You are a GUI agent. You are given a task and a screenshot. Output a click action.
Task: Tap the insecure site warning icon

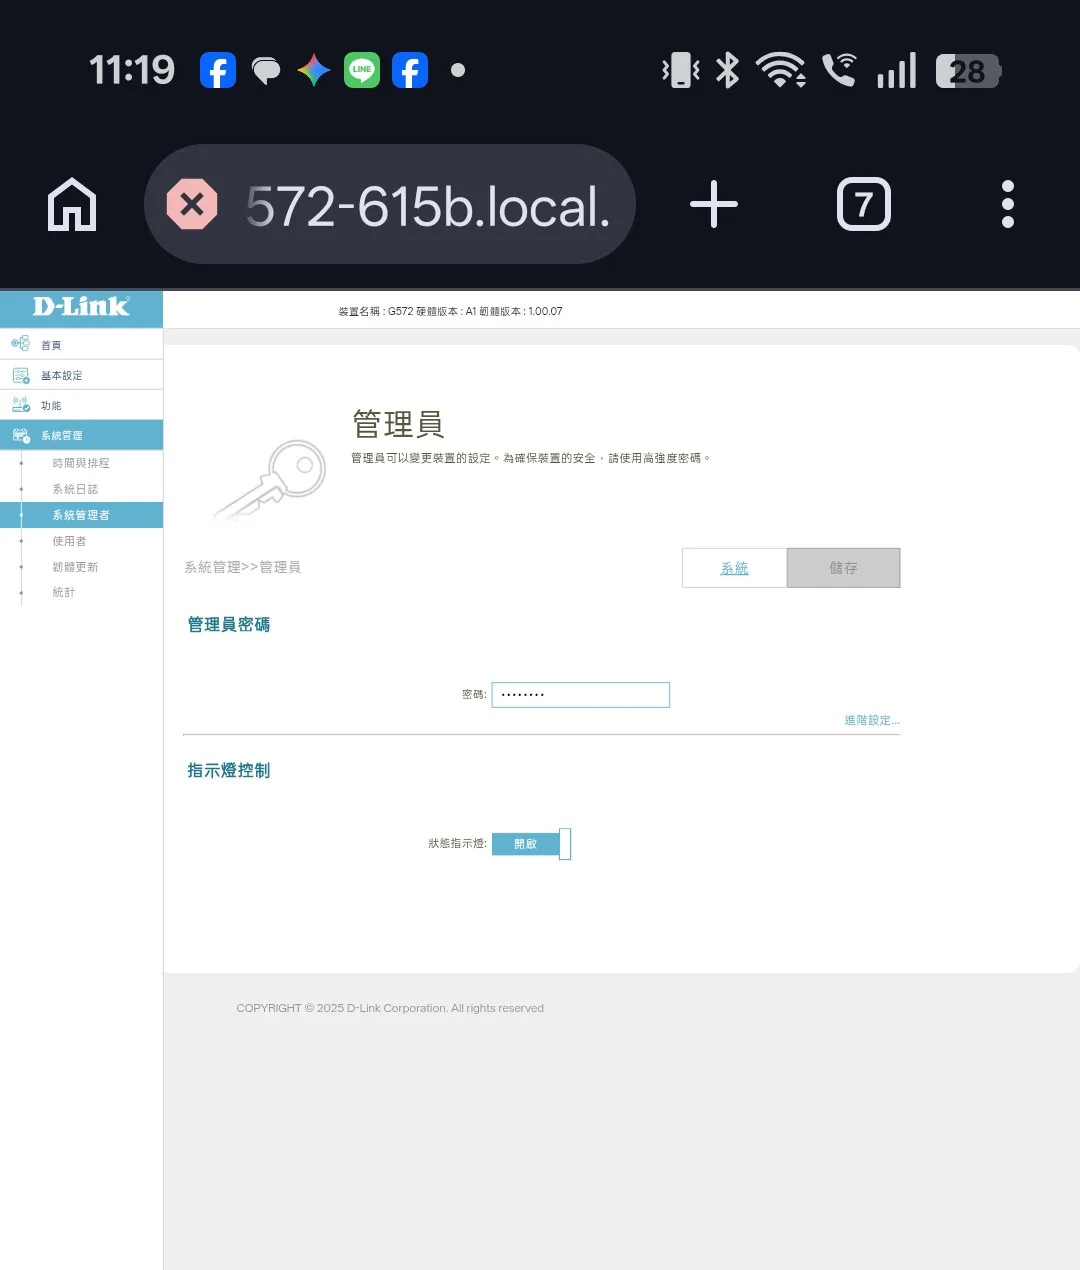[192, 204]
